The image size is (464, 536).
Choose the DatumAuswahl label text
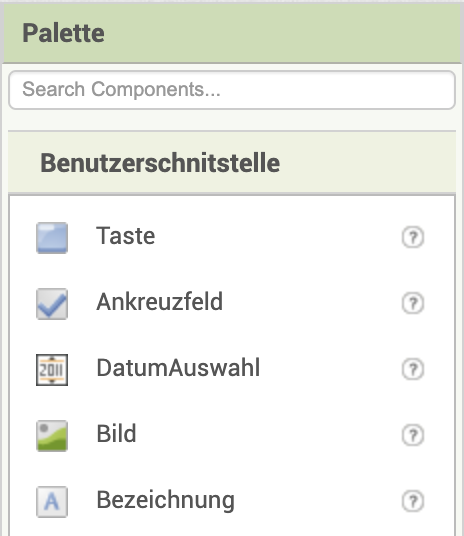pos(178,368)
